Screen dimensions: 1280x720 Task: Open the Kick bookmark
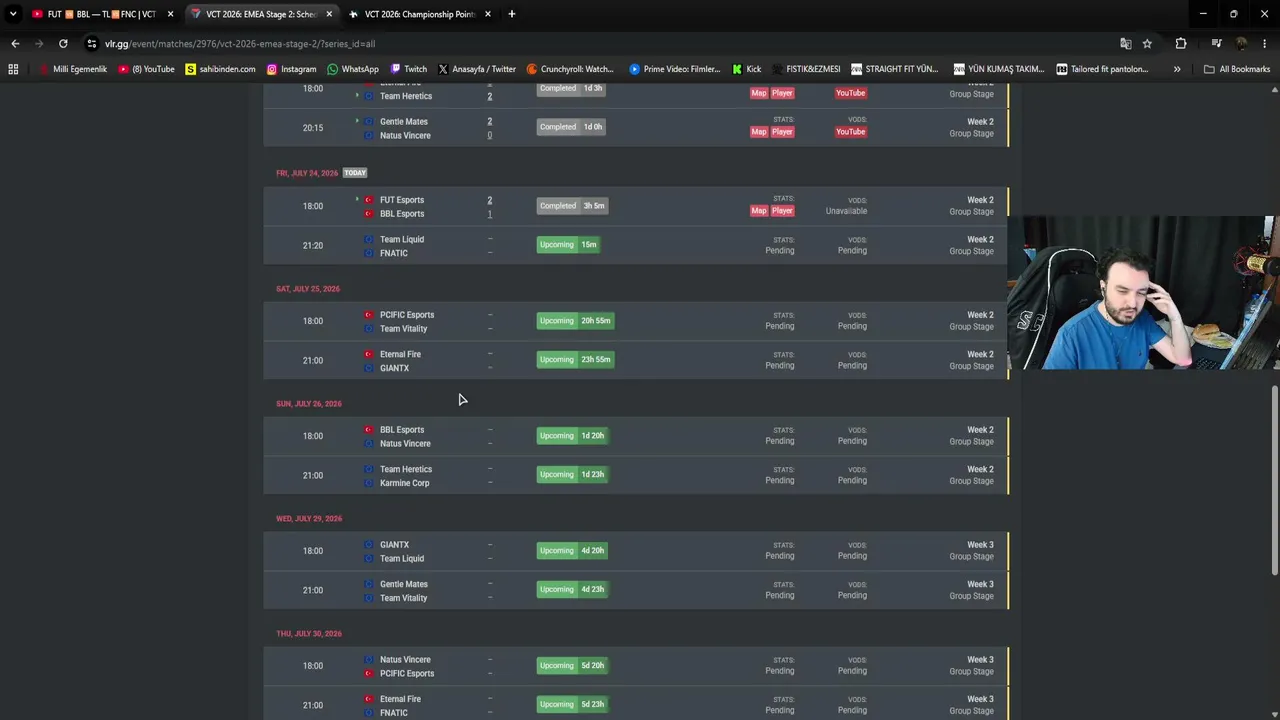[x=746, y=69]
